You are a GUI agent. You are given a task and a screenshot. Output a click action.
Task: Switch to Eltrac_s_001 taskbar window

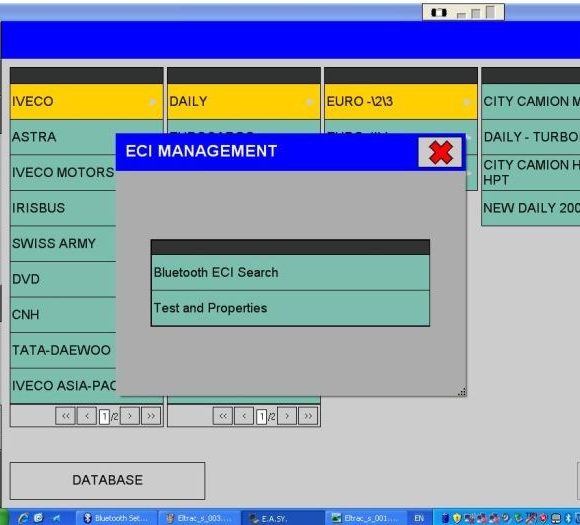(x=366, y=518)
